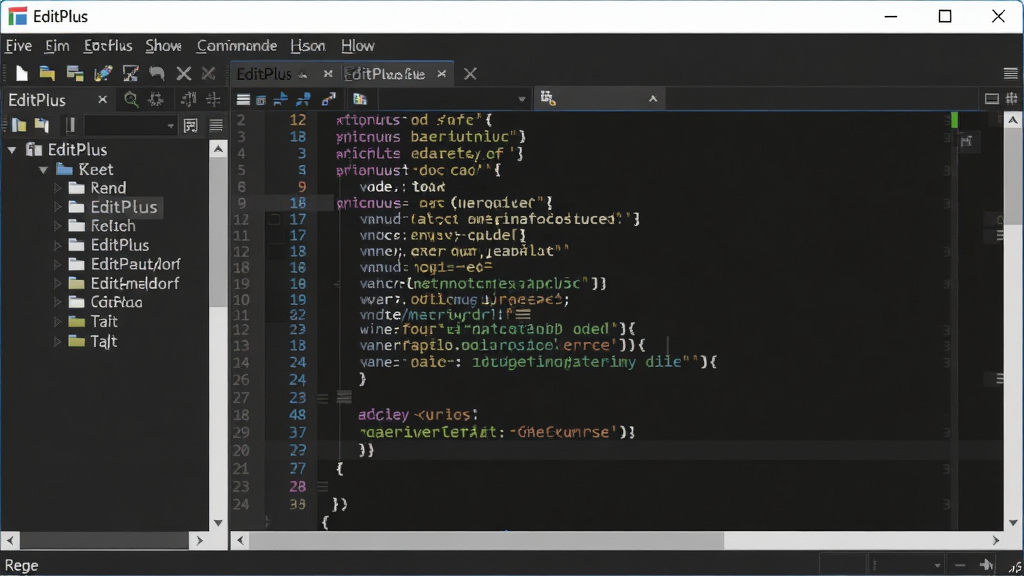1024x576 pixels.
Task: Open the hamburger menu at the tab bar's right end
Action: [x=1011, y=73]
